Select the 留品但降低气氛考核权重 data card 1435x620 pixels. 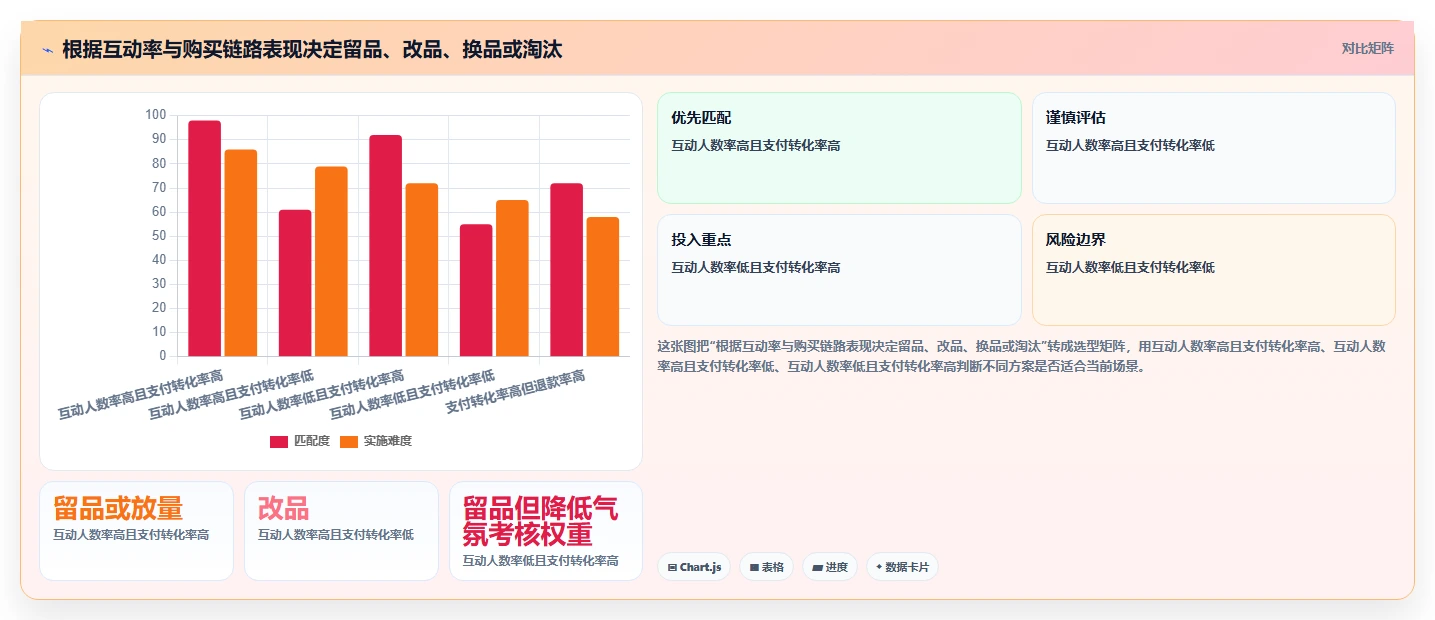pos(546,531)
